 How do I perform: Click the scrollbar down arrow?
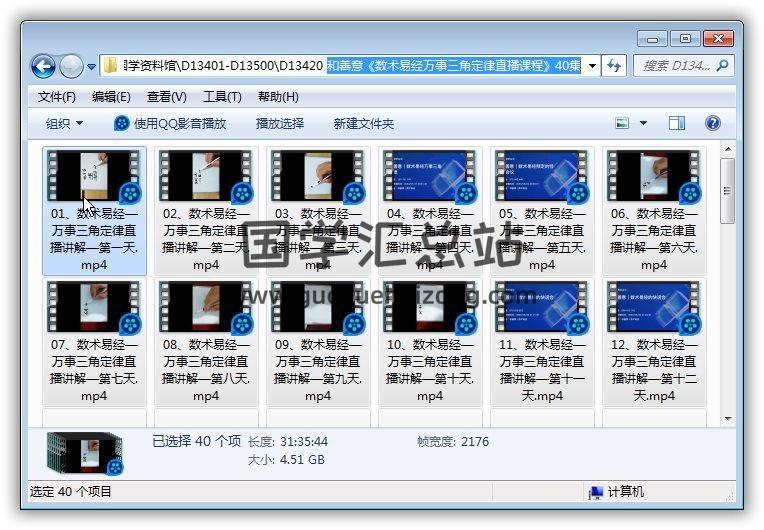pyautogui.click(x=727, y=418)
